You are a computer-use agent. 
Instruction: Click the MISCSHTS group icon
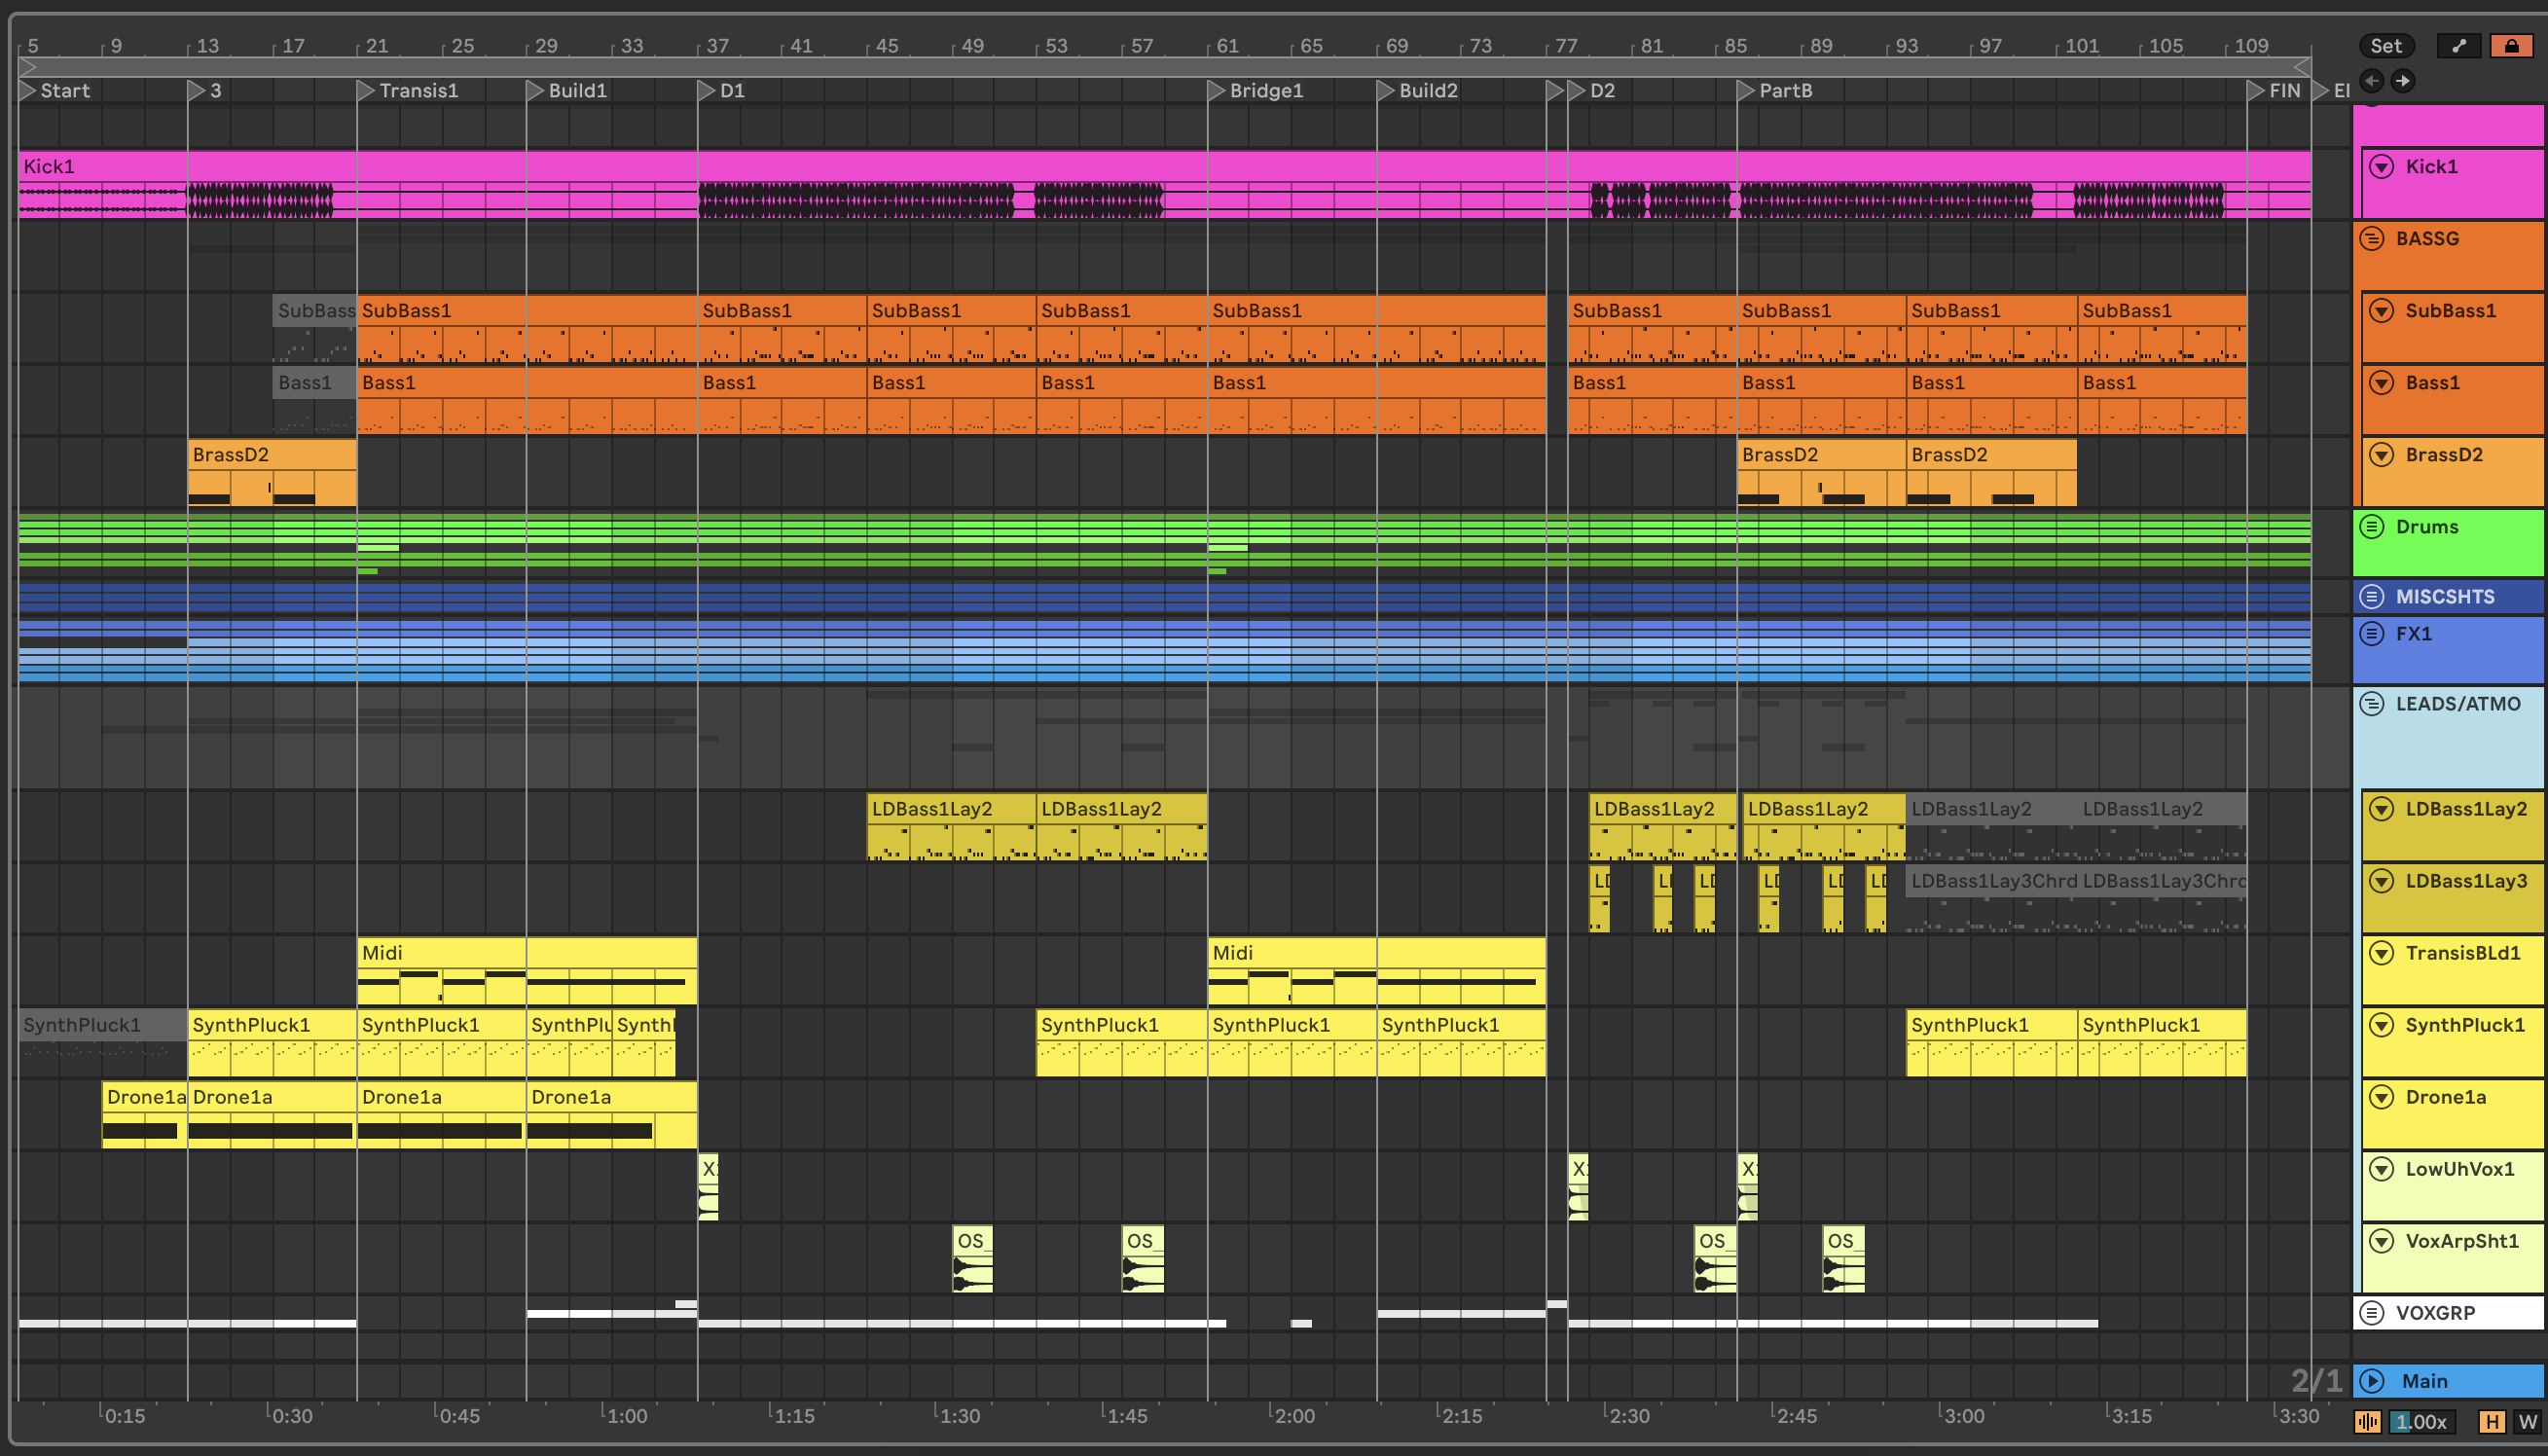2372,597
